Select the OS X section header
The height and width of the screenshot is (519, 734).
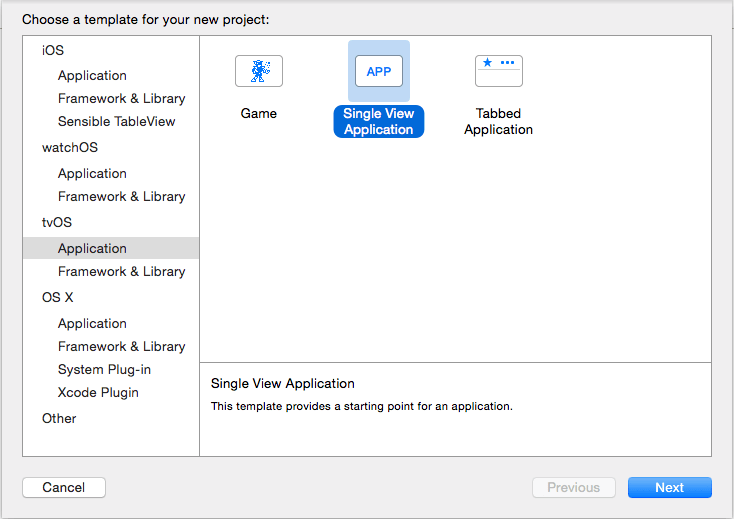tap(58, 297)
